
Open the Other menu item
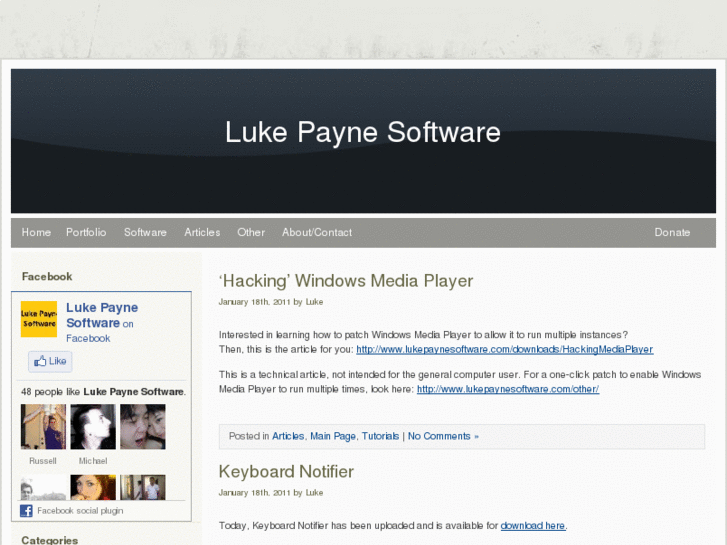coord(251,232)
